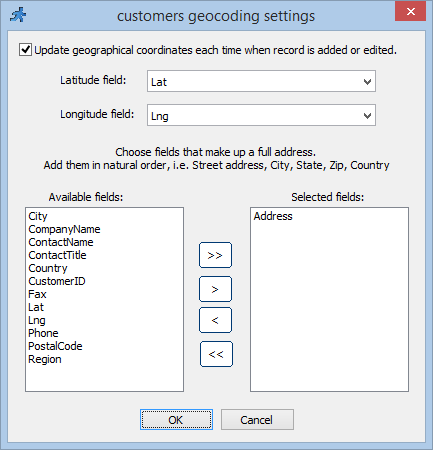
Task: Select City in Available fields
Action: tap(38, 216)
